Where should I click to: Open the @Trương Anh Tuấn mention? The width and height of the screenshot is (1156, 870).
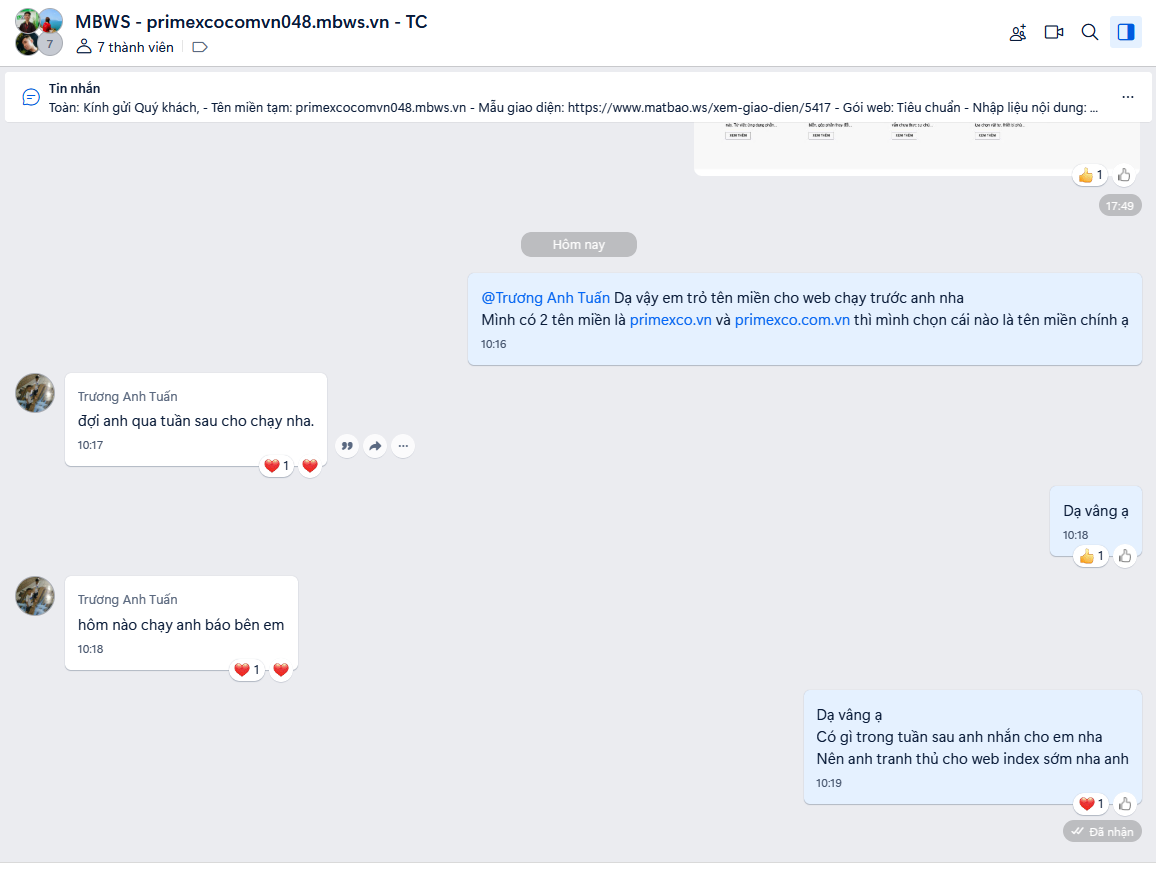coord(546,298)
